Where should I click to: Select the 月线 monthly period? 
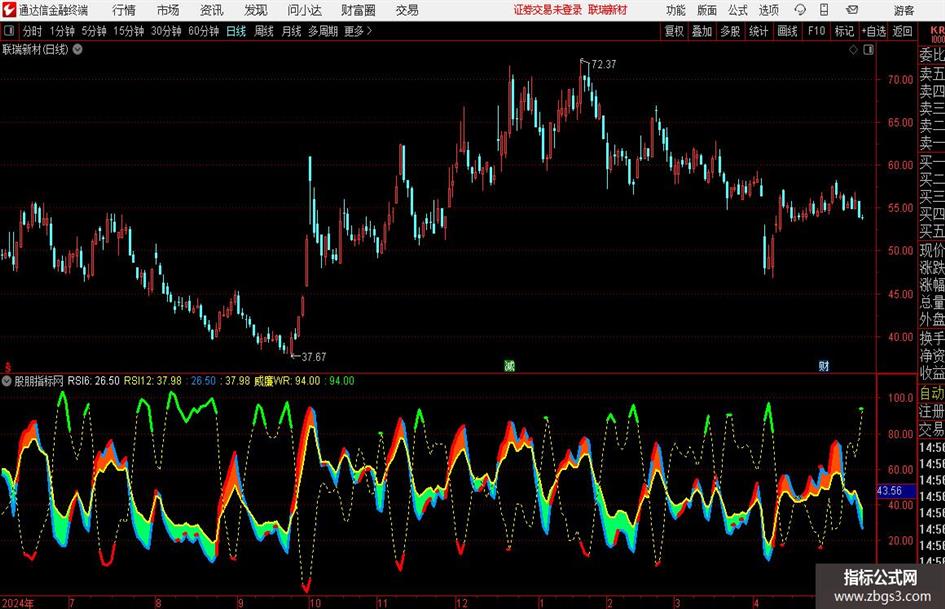click(292, 31)
